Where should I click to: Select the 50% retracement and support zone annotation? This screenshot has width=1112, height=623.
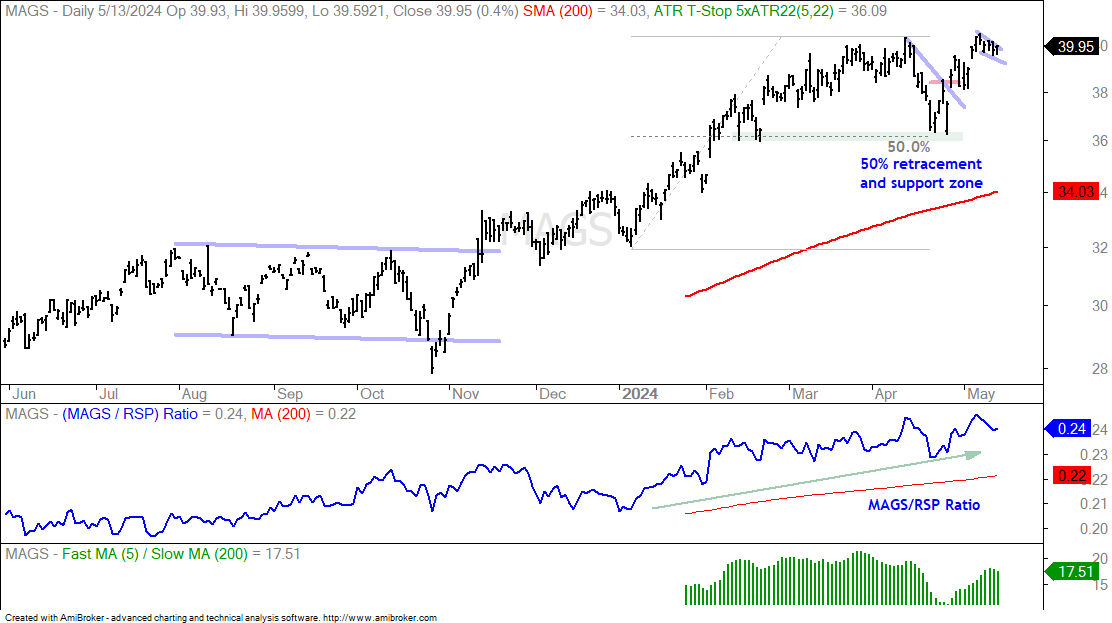coord(921,174)
